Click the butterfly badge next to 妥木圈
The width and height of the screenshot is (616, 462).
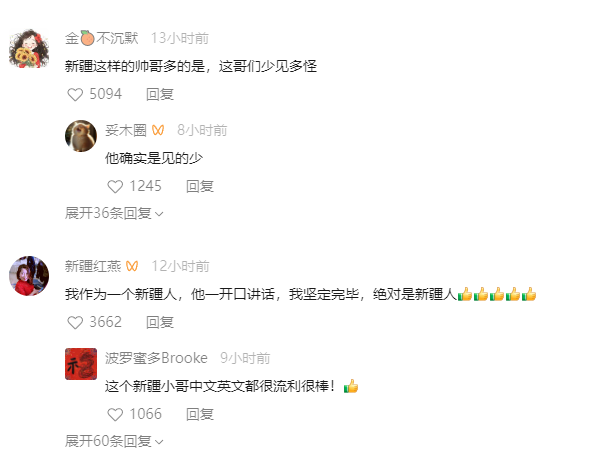[158, 130]
